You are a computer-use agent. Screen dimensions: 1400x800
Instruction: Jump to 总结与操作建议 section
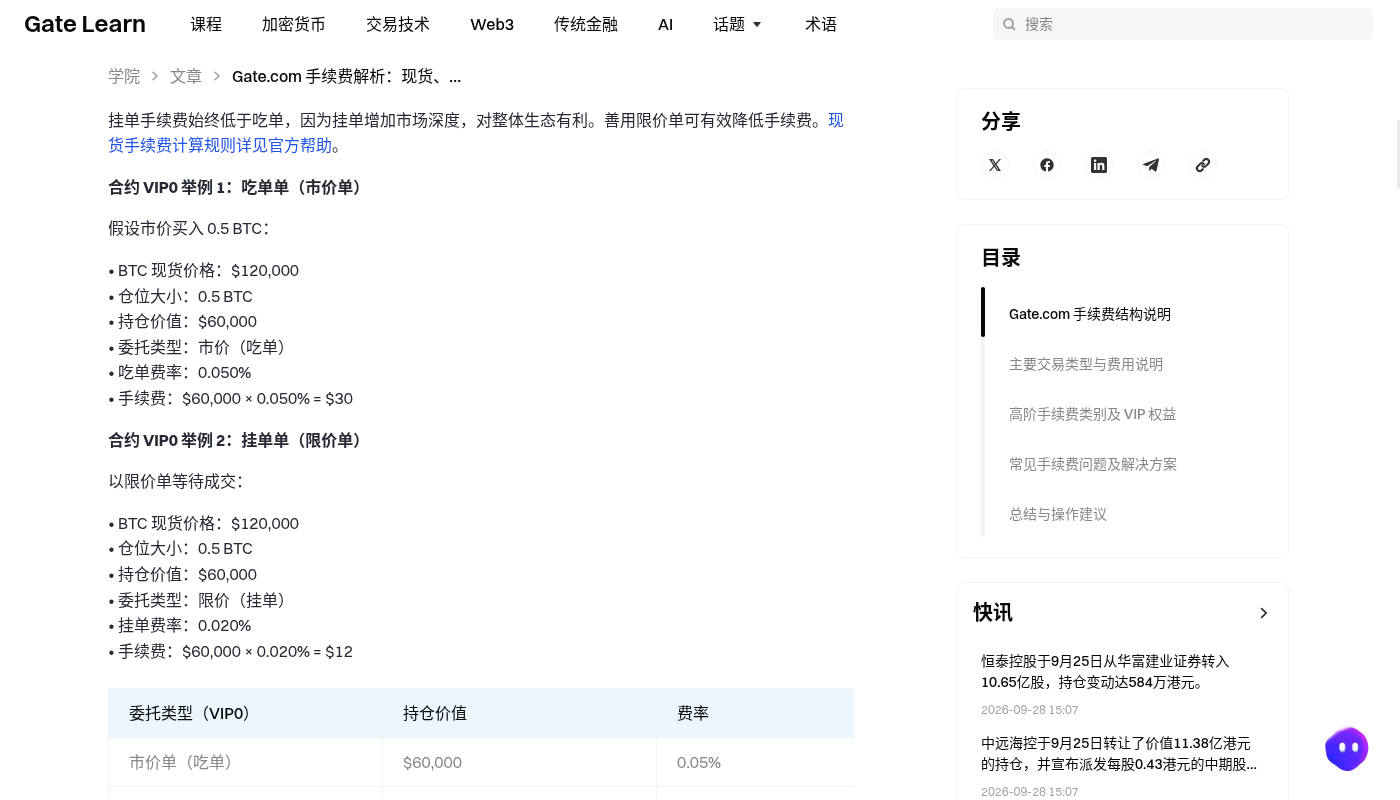click(1058, 514)
